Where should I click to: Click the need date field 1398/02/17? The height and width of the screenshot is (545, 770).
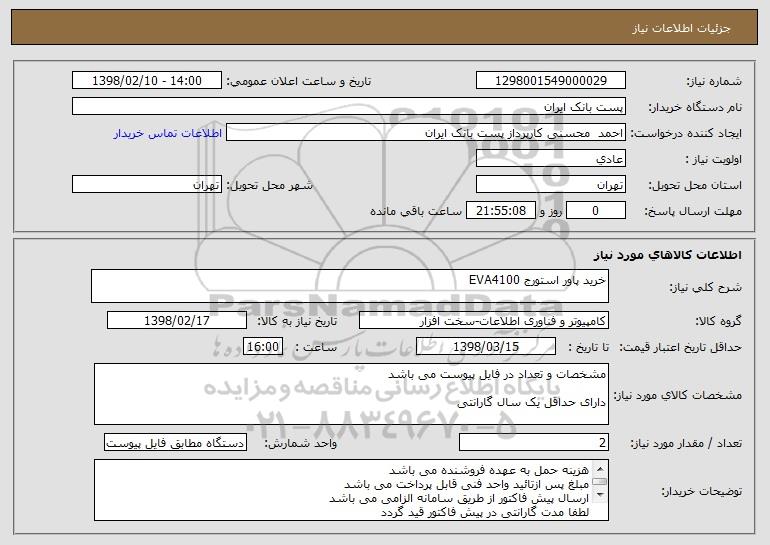pos(177,321)
